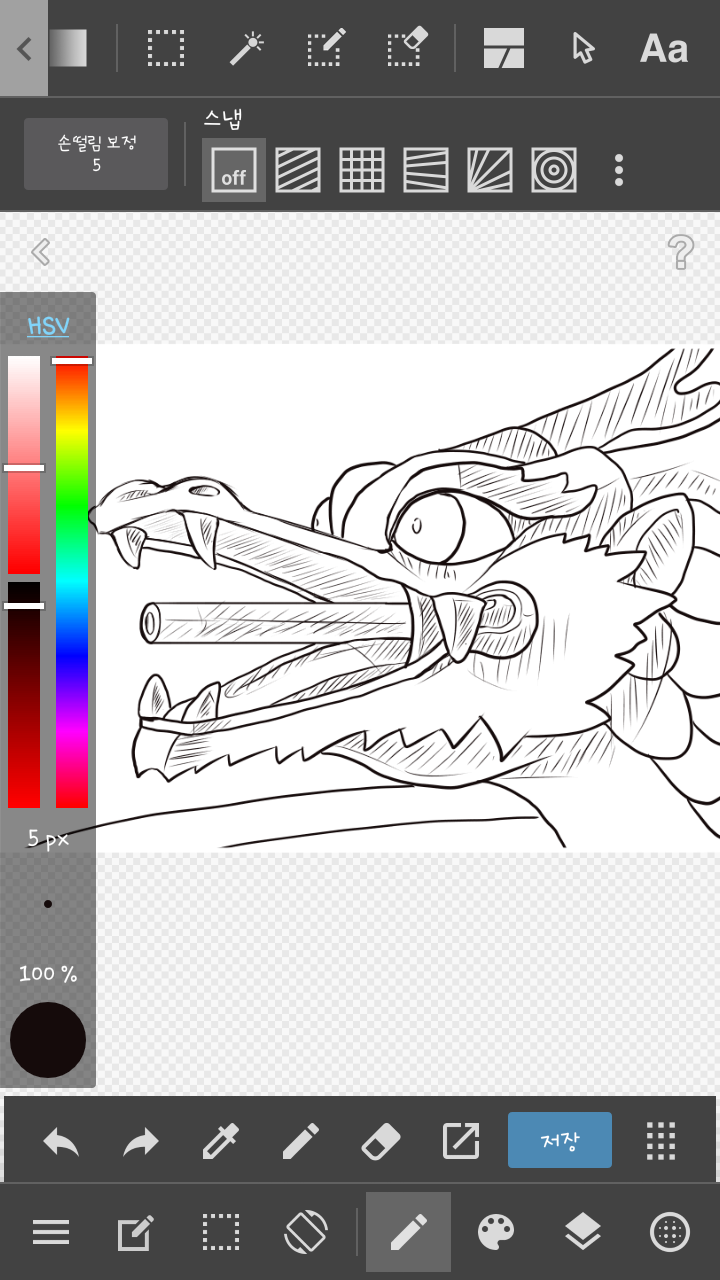The image size is (720, 1280).
Task: Enable perspective convergence snap
Action: point(426,170)
